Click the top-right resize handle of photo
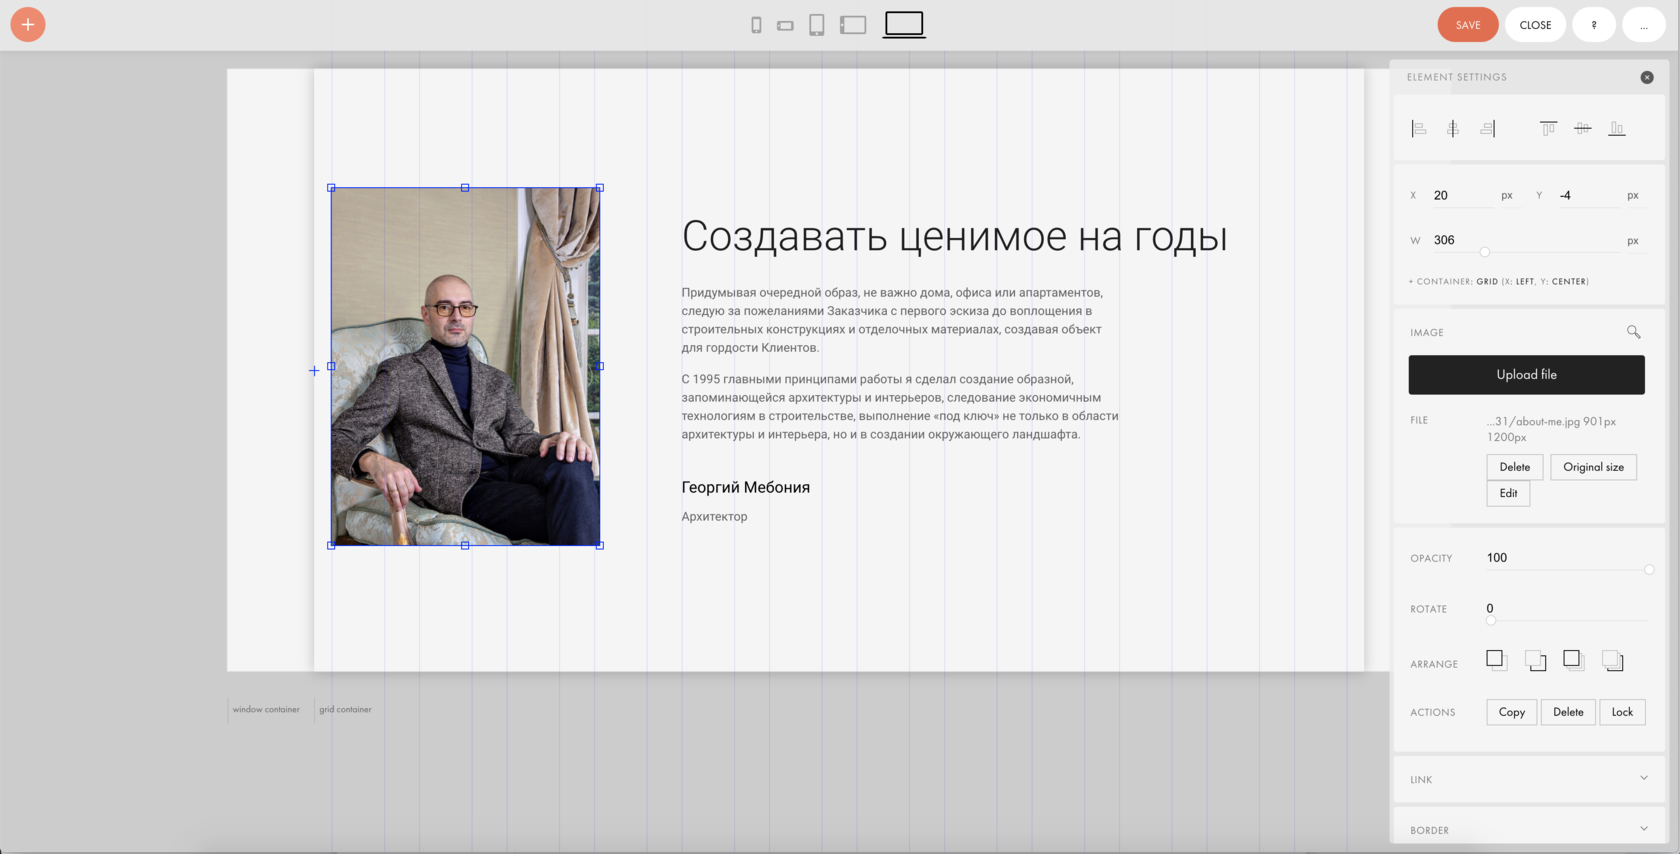The image size is (1680, 854). (x=600, y=188)
